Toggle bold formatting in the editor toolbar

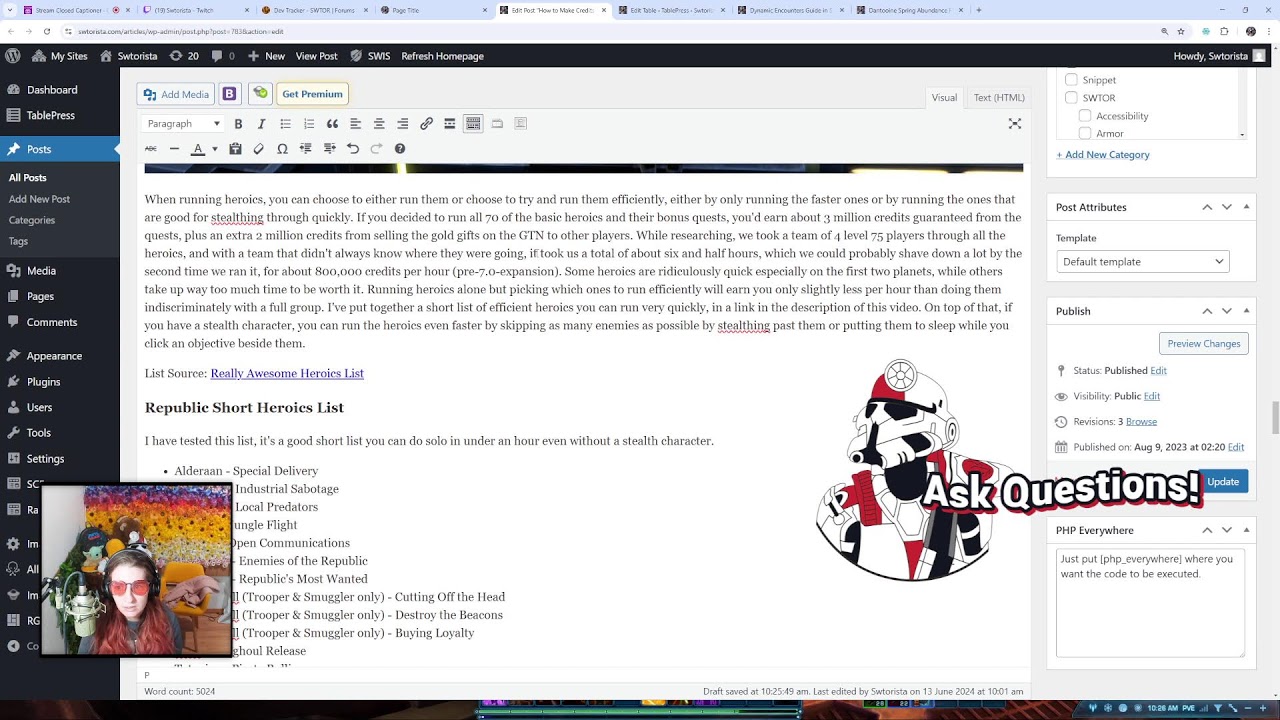click(x=238, y=124)
